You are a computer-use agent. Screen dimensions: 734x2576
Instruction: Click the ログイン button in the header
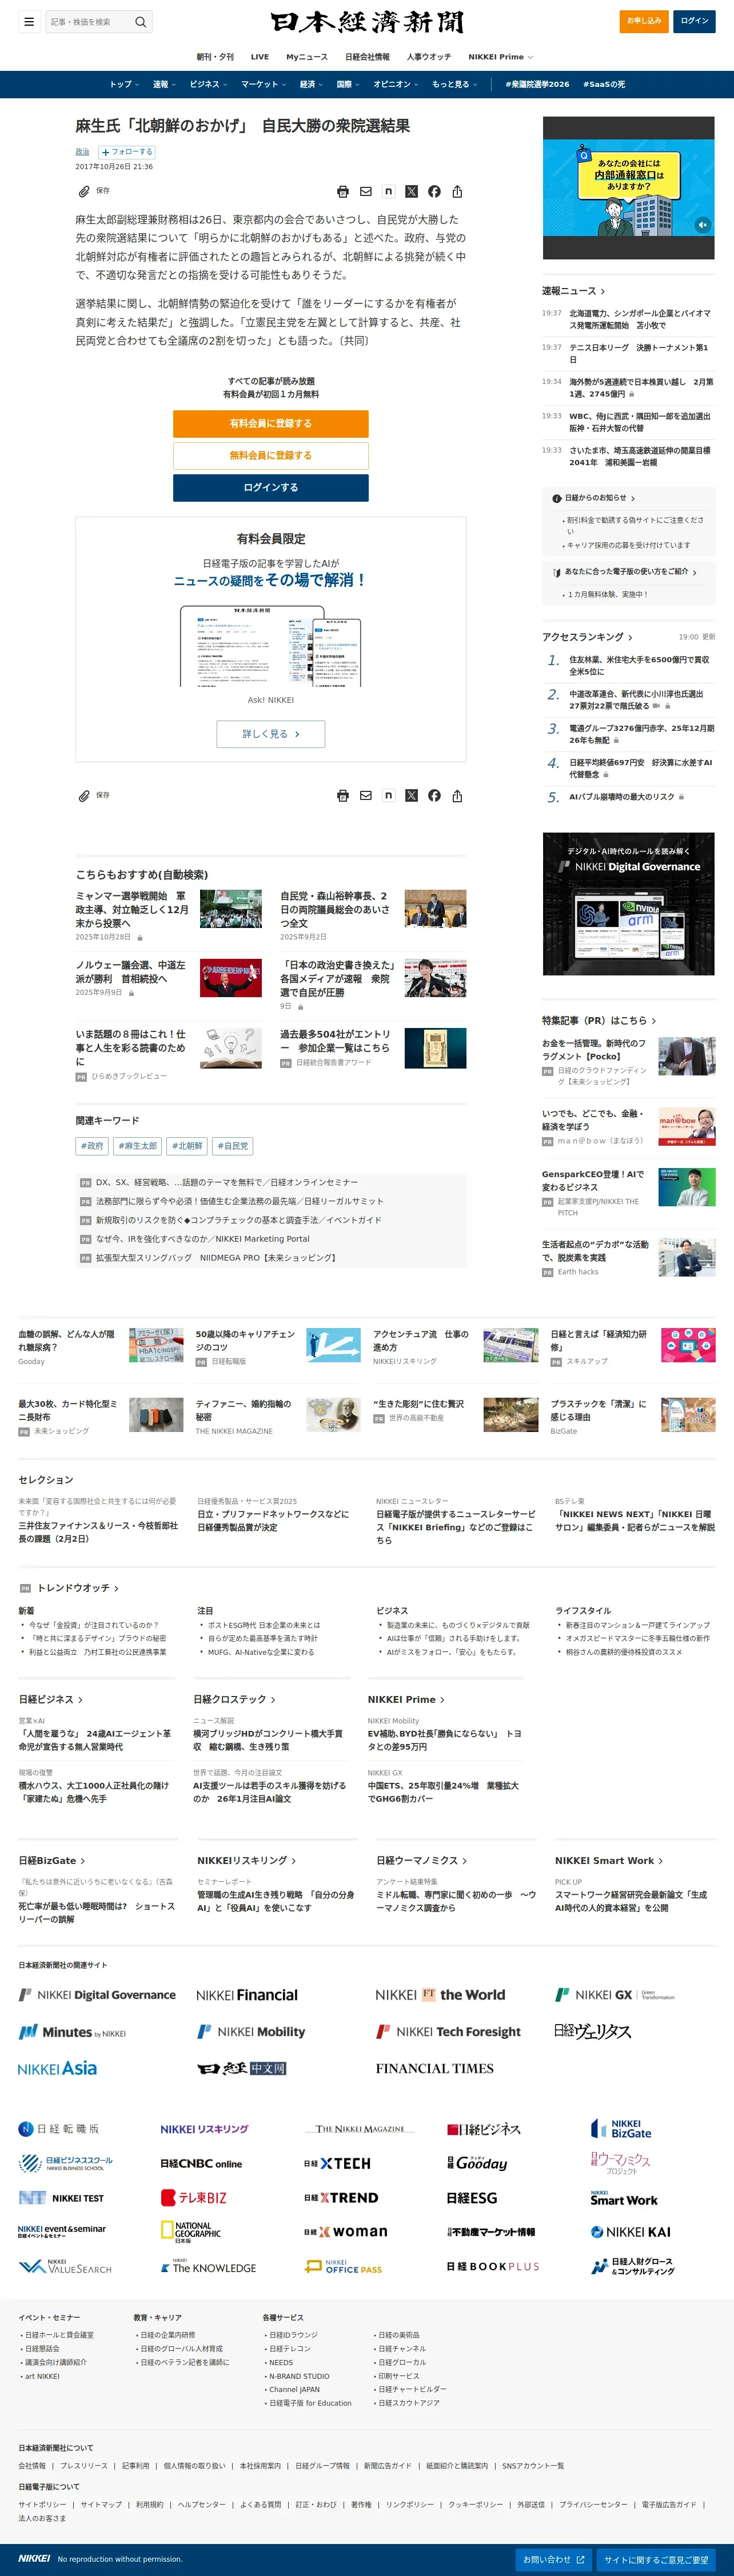tap(694, 21)
